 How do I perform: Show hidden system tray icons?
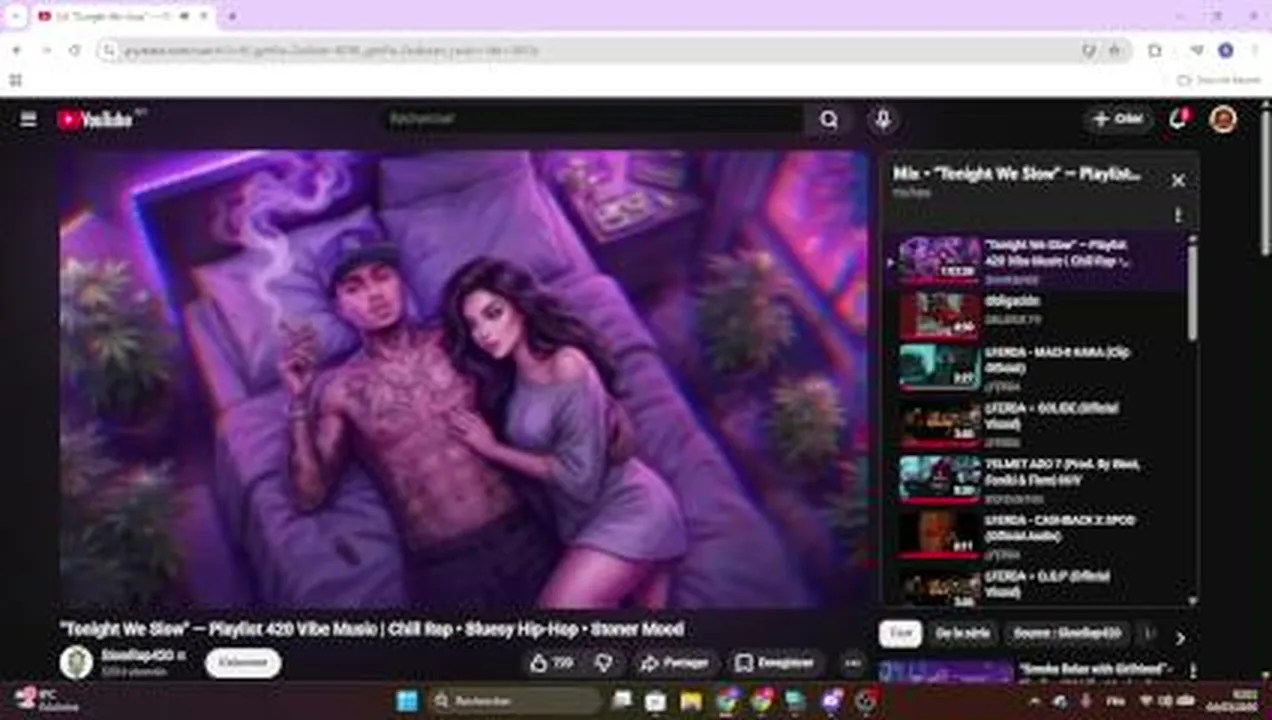[1034, 701]
